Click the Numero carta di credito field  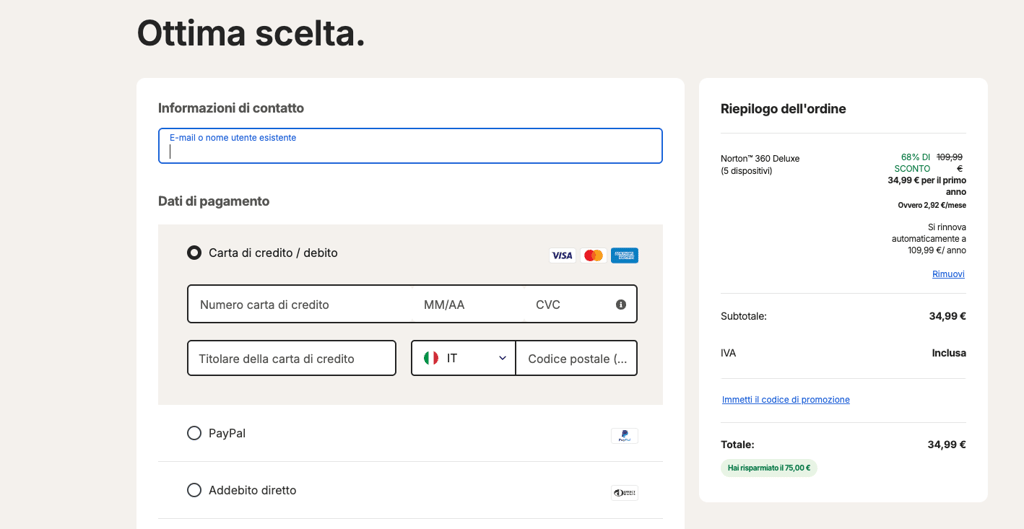click(x=300, y=304)
